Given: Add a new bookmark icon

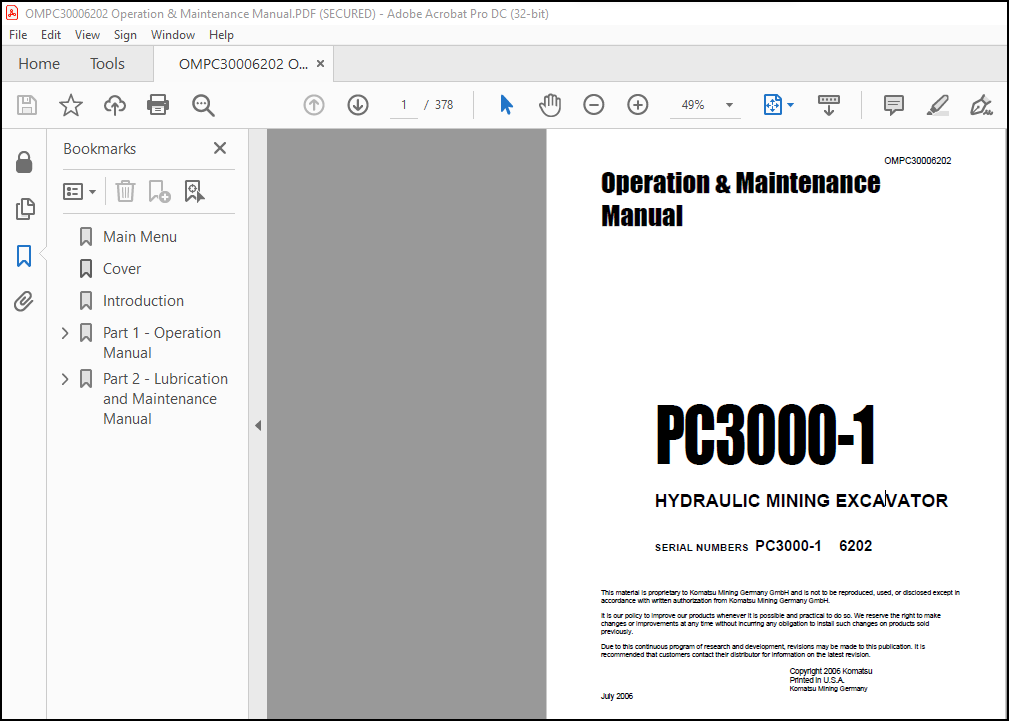Looking at the screenshot, I should tap(159, 191).
